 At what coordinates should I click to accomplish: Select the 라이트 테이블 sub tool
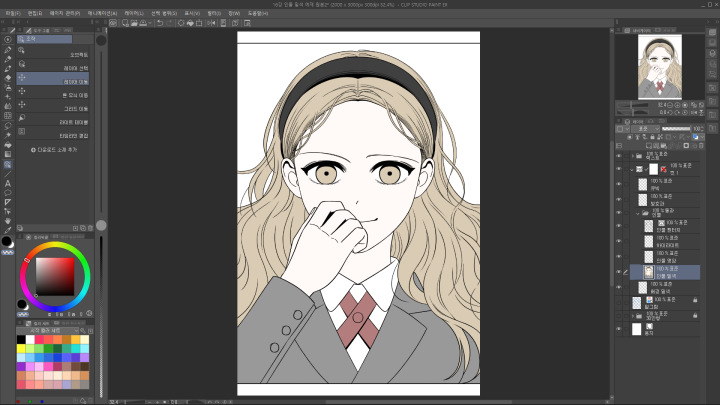click(53, 120)
